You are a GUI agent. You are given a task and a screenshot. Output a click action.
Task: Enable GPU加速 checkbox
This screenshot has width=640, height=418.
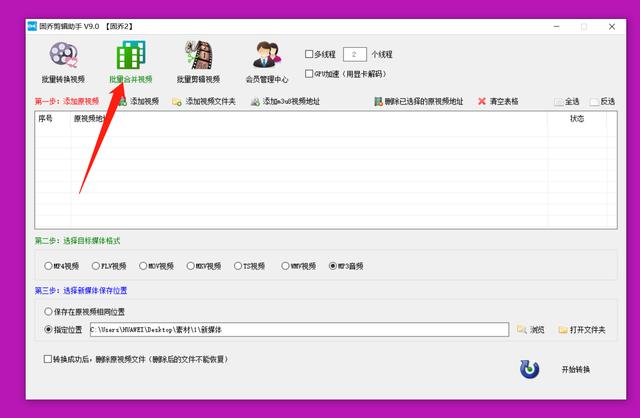click(x=309, y=73)
